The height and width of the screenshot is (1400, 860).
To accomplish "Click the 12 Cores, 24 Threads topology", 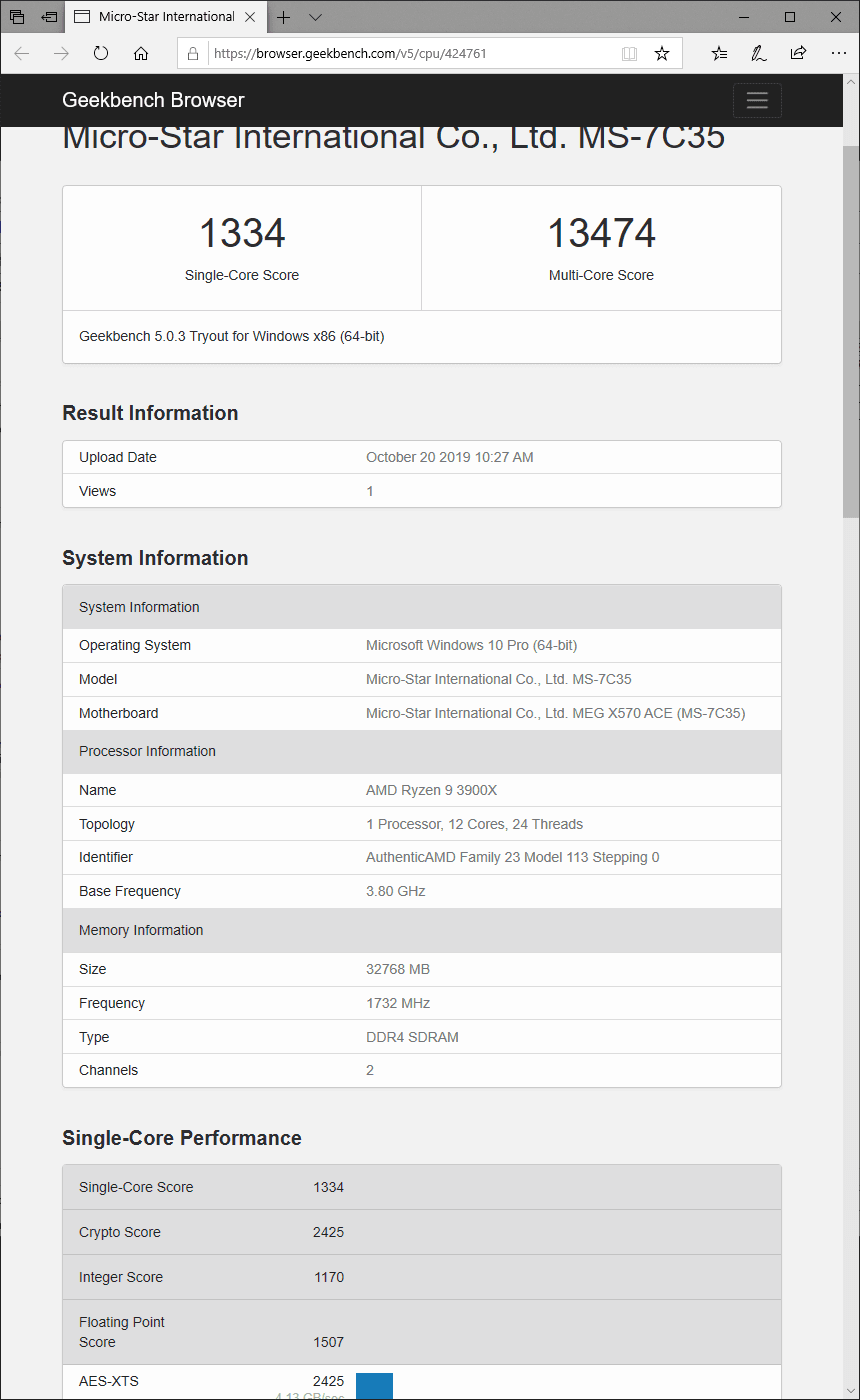I will pyautogui.click(x=474, y=824).
